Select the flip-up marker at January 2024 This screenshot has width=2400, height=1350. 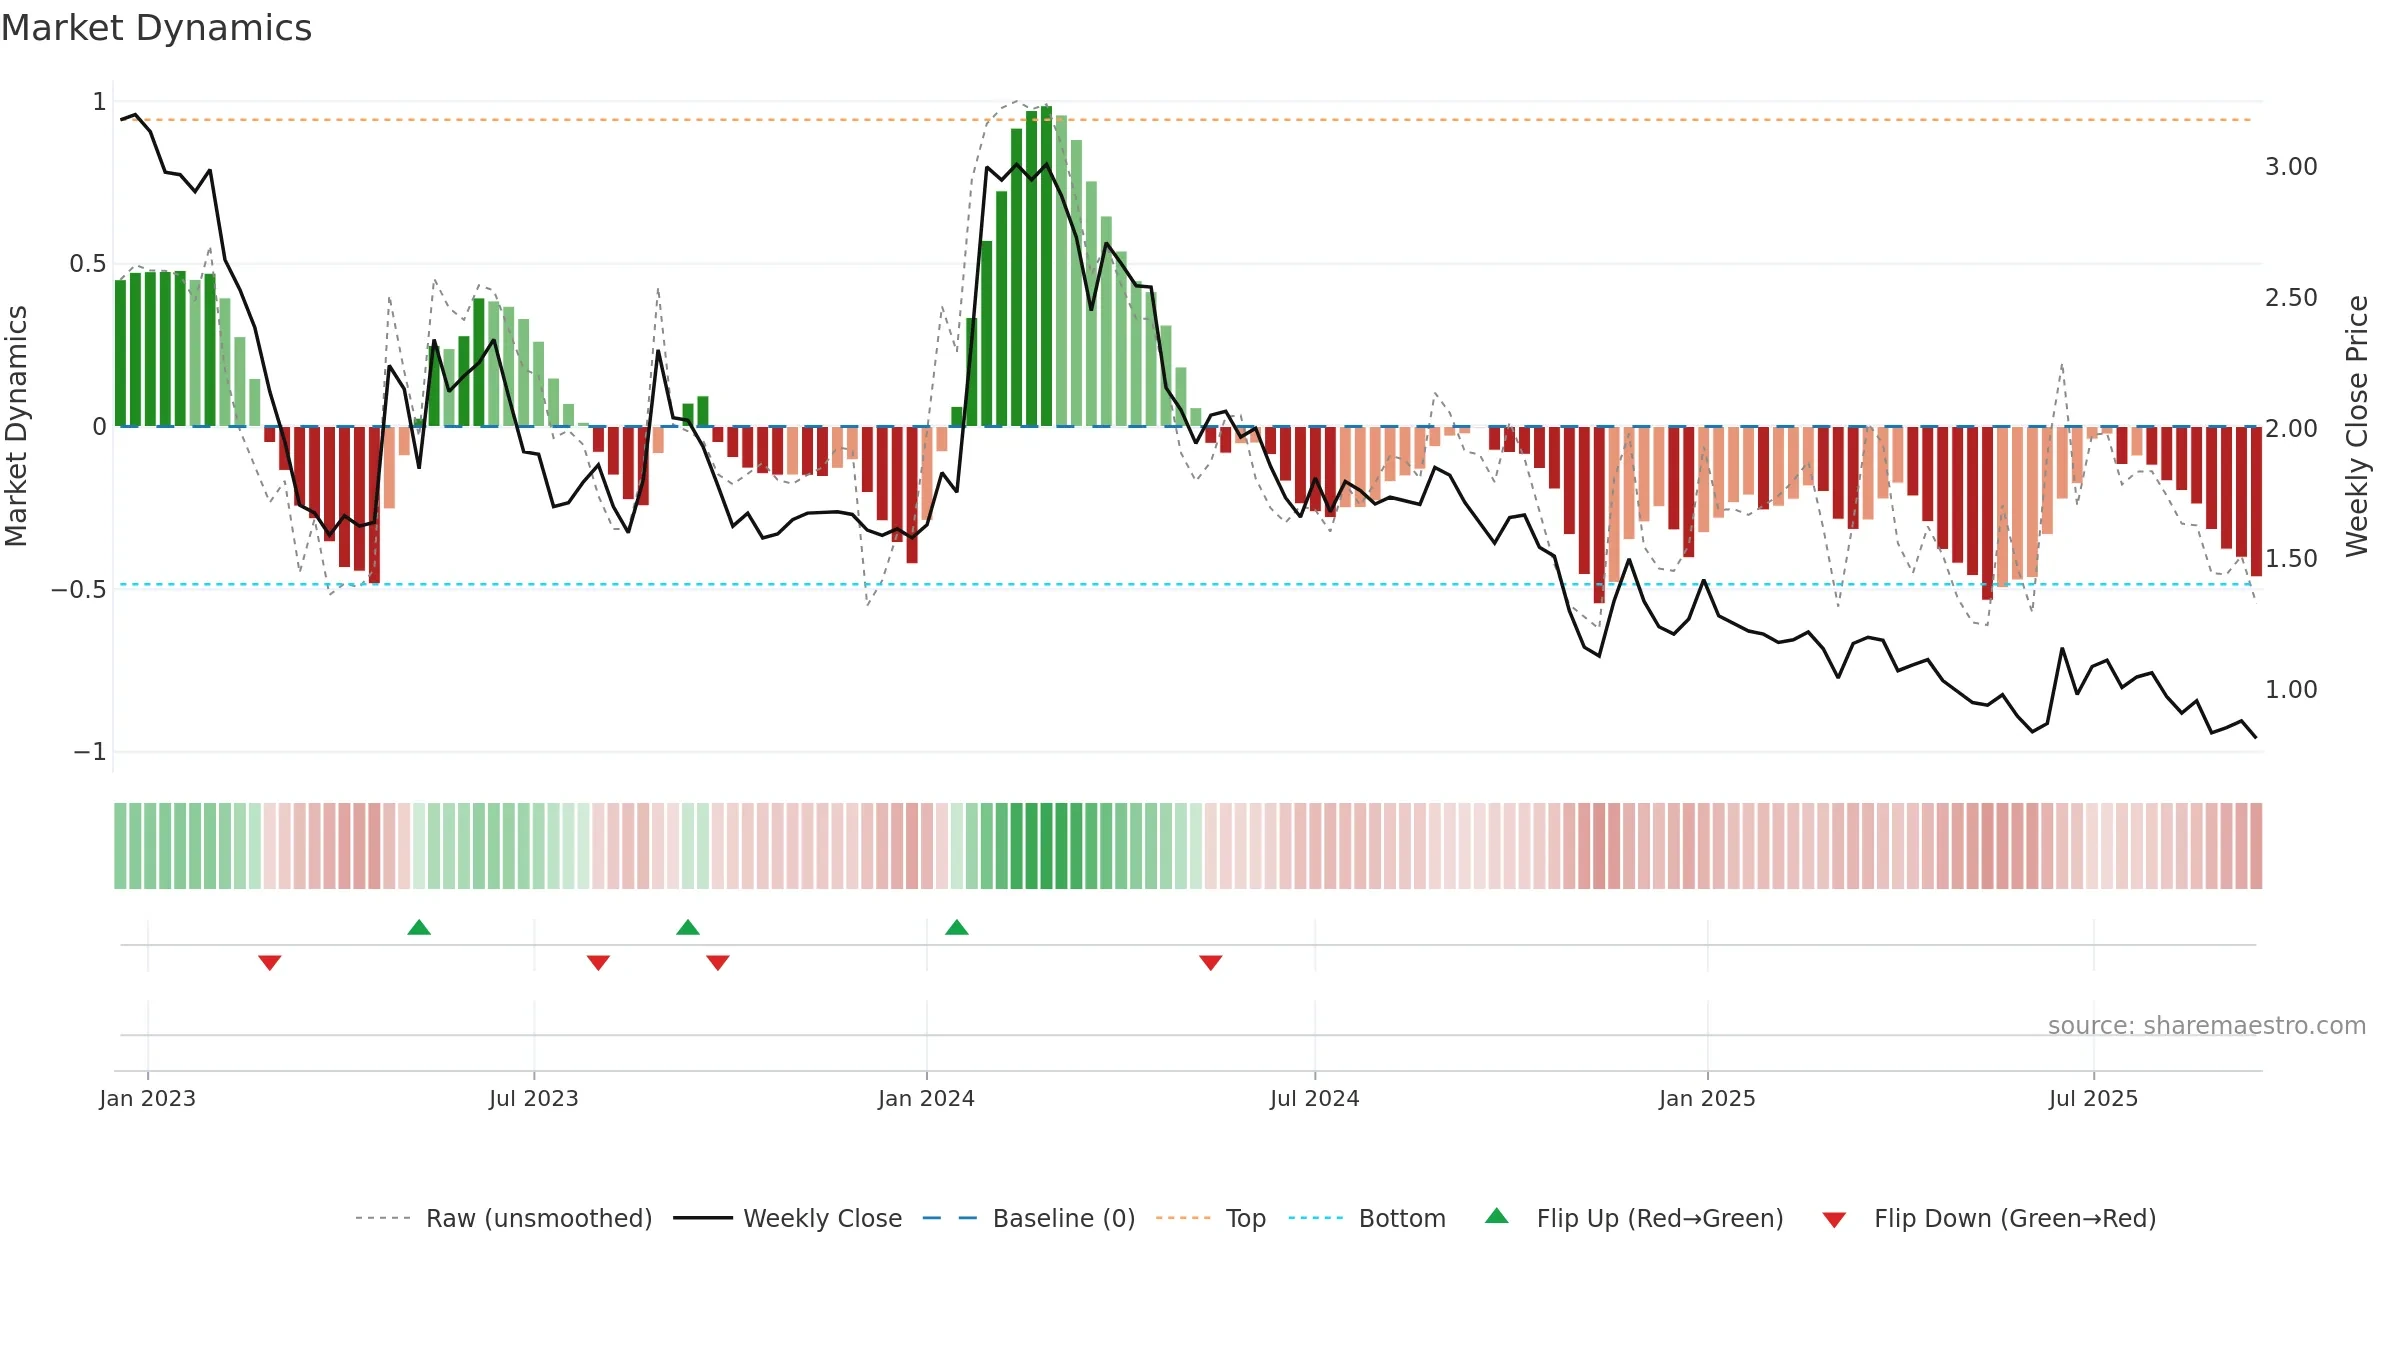click(x=957, y=927)
